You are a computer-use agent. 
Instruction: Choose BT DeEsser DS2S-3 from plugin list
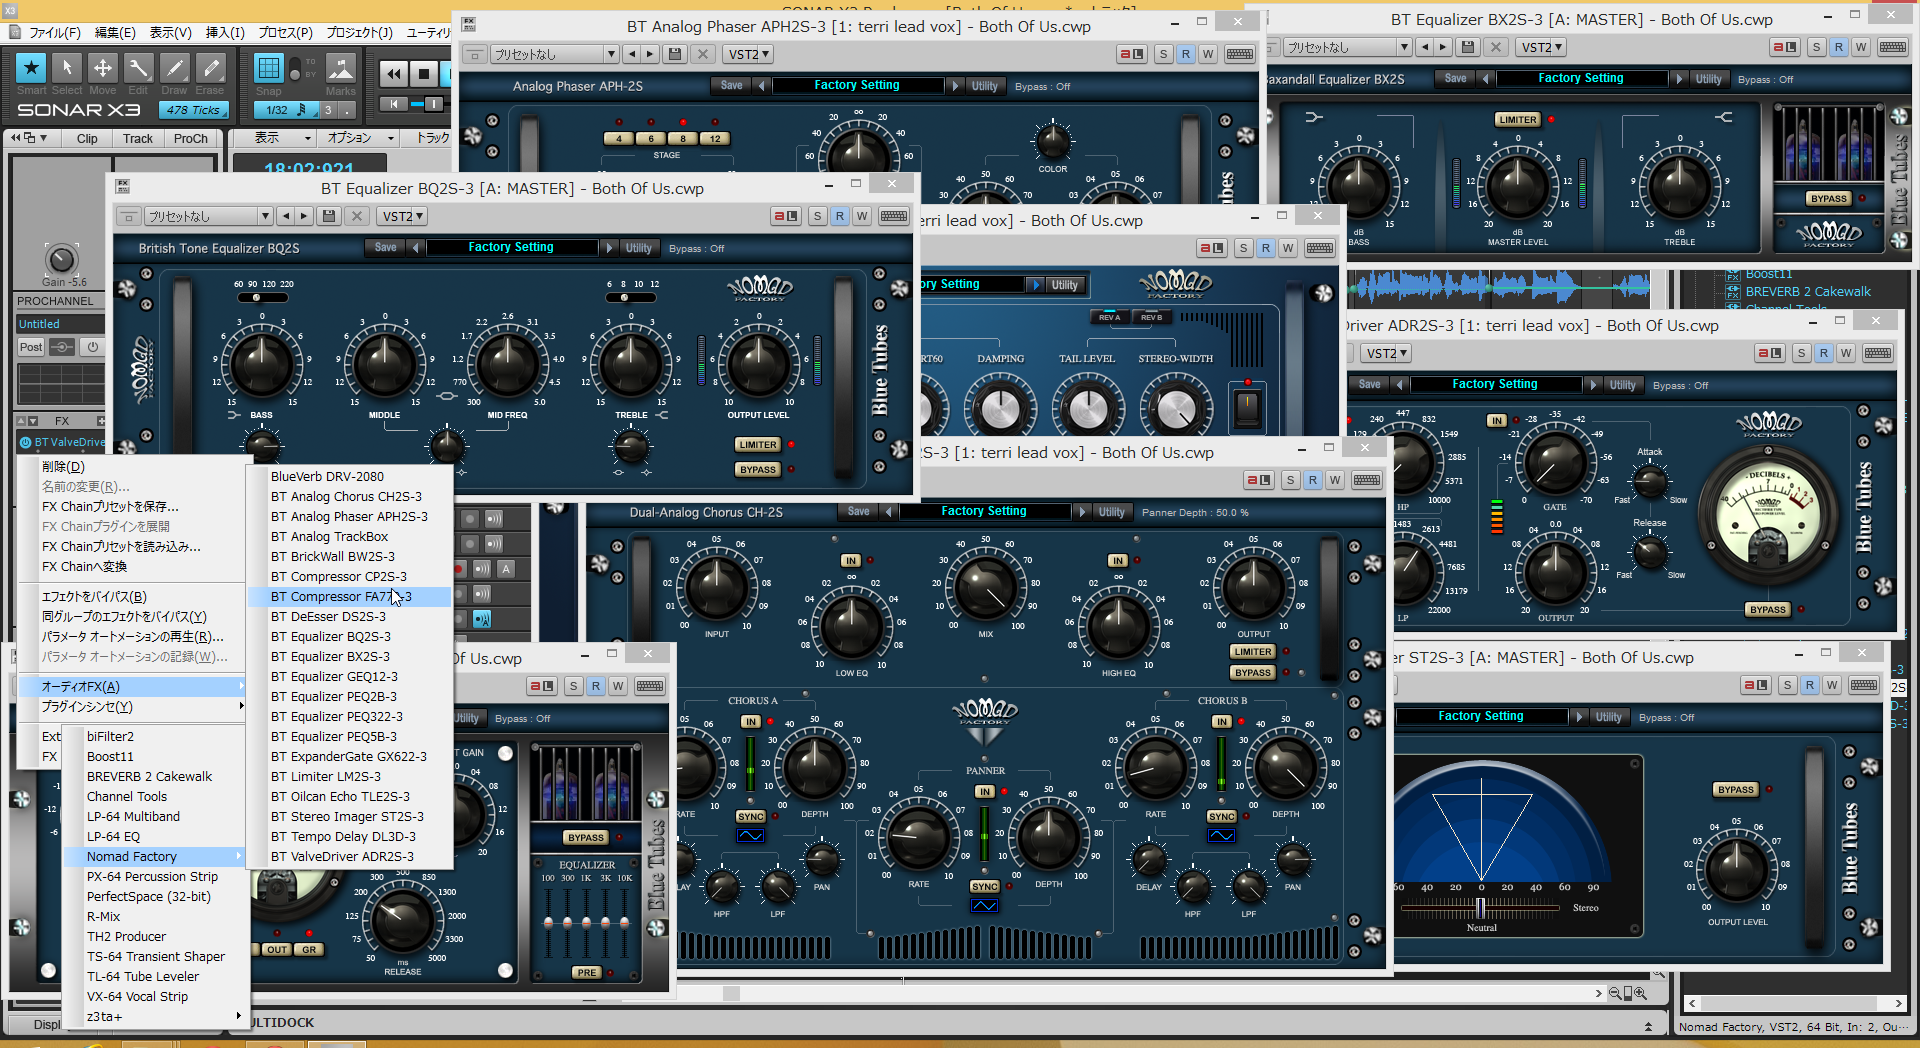point(350,617)
